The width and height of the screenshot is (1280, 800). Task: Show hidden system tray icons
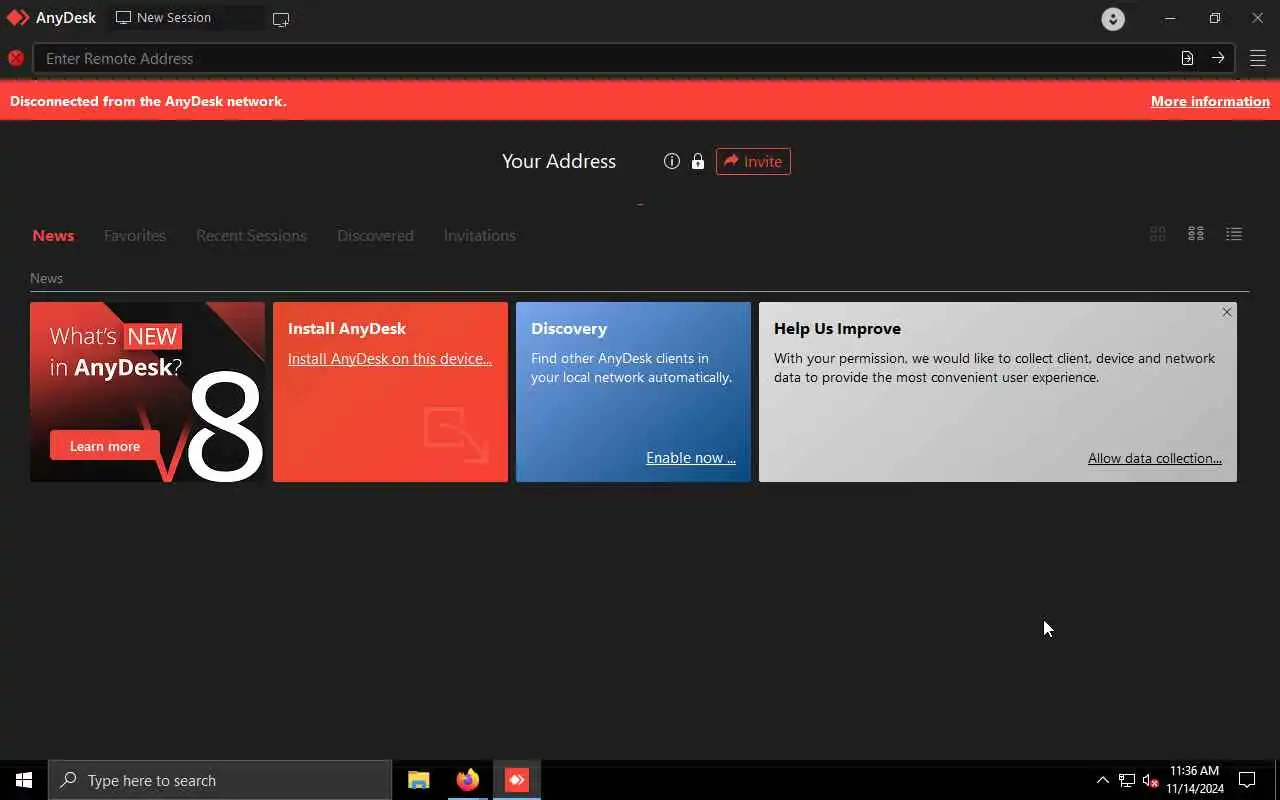point(1103,780)
